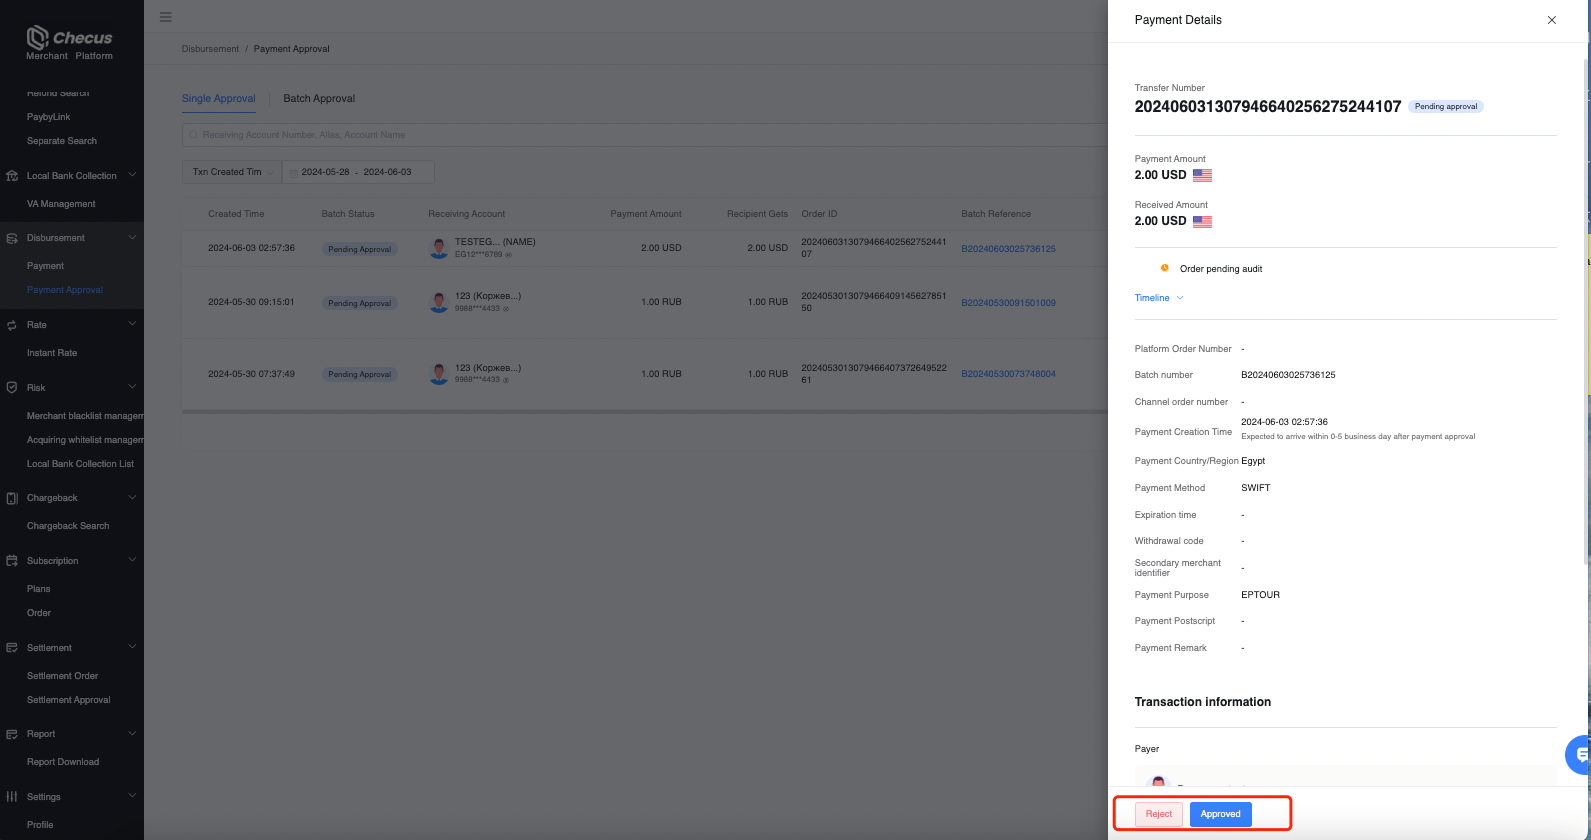Click the US flag beside Received Amount
1591x840 pixels.
point(1202,221)
